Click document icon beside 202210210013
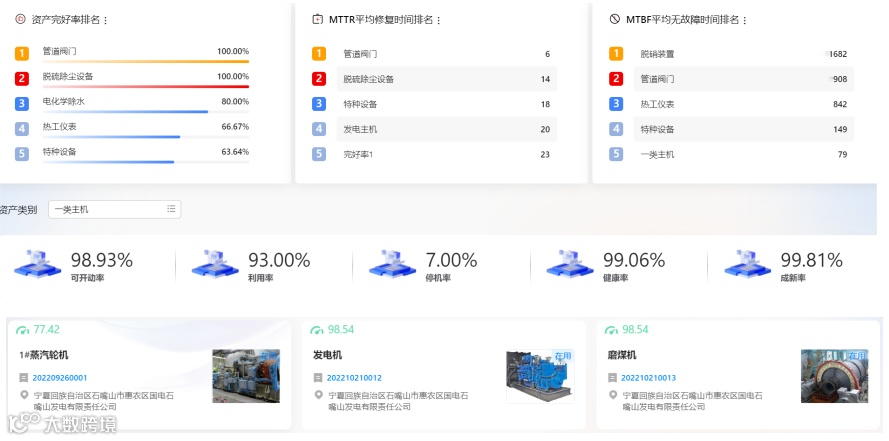This screenshot has width=889, height=441. pos(612,378)
